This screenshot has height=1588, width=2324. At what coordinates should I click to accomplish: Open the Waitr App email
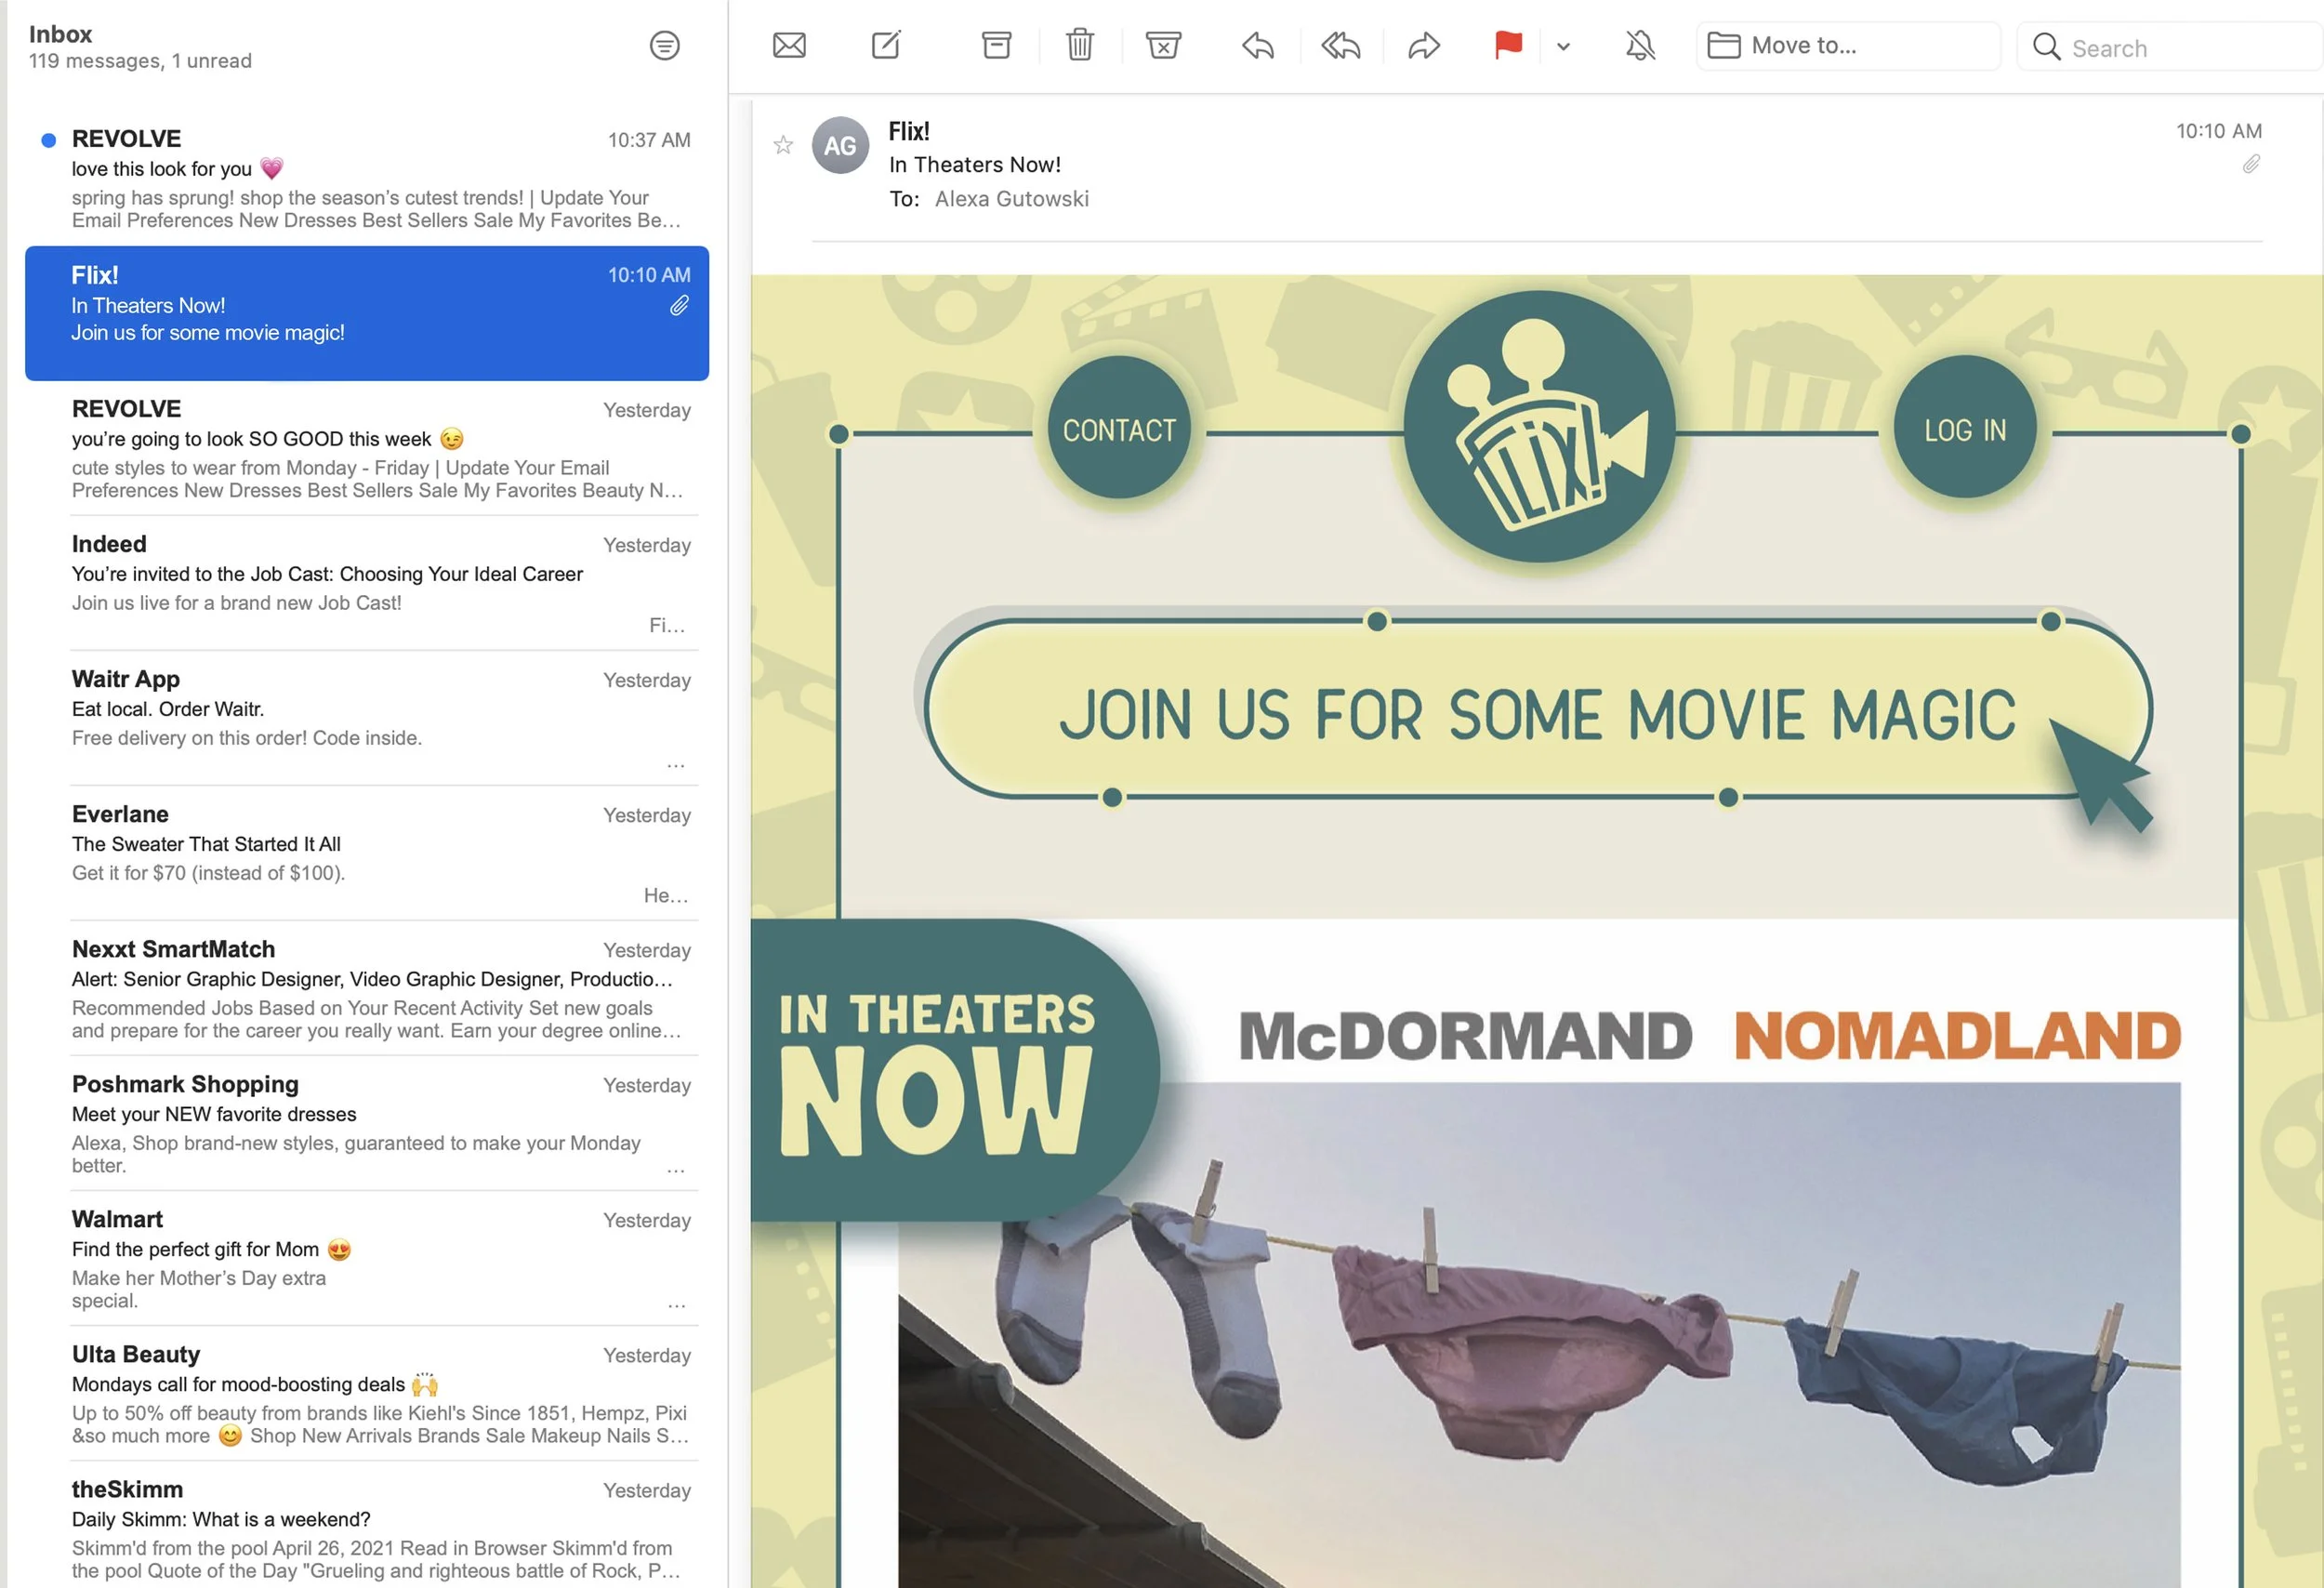click(367, 718)
